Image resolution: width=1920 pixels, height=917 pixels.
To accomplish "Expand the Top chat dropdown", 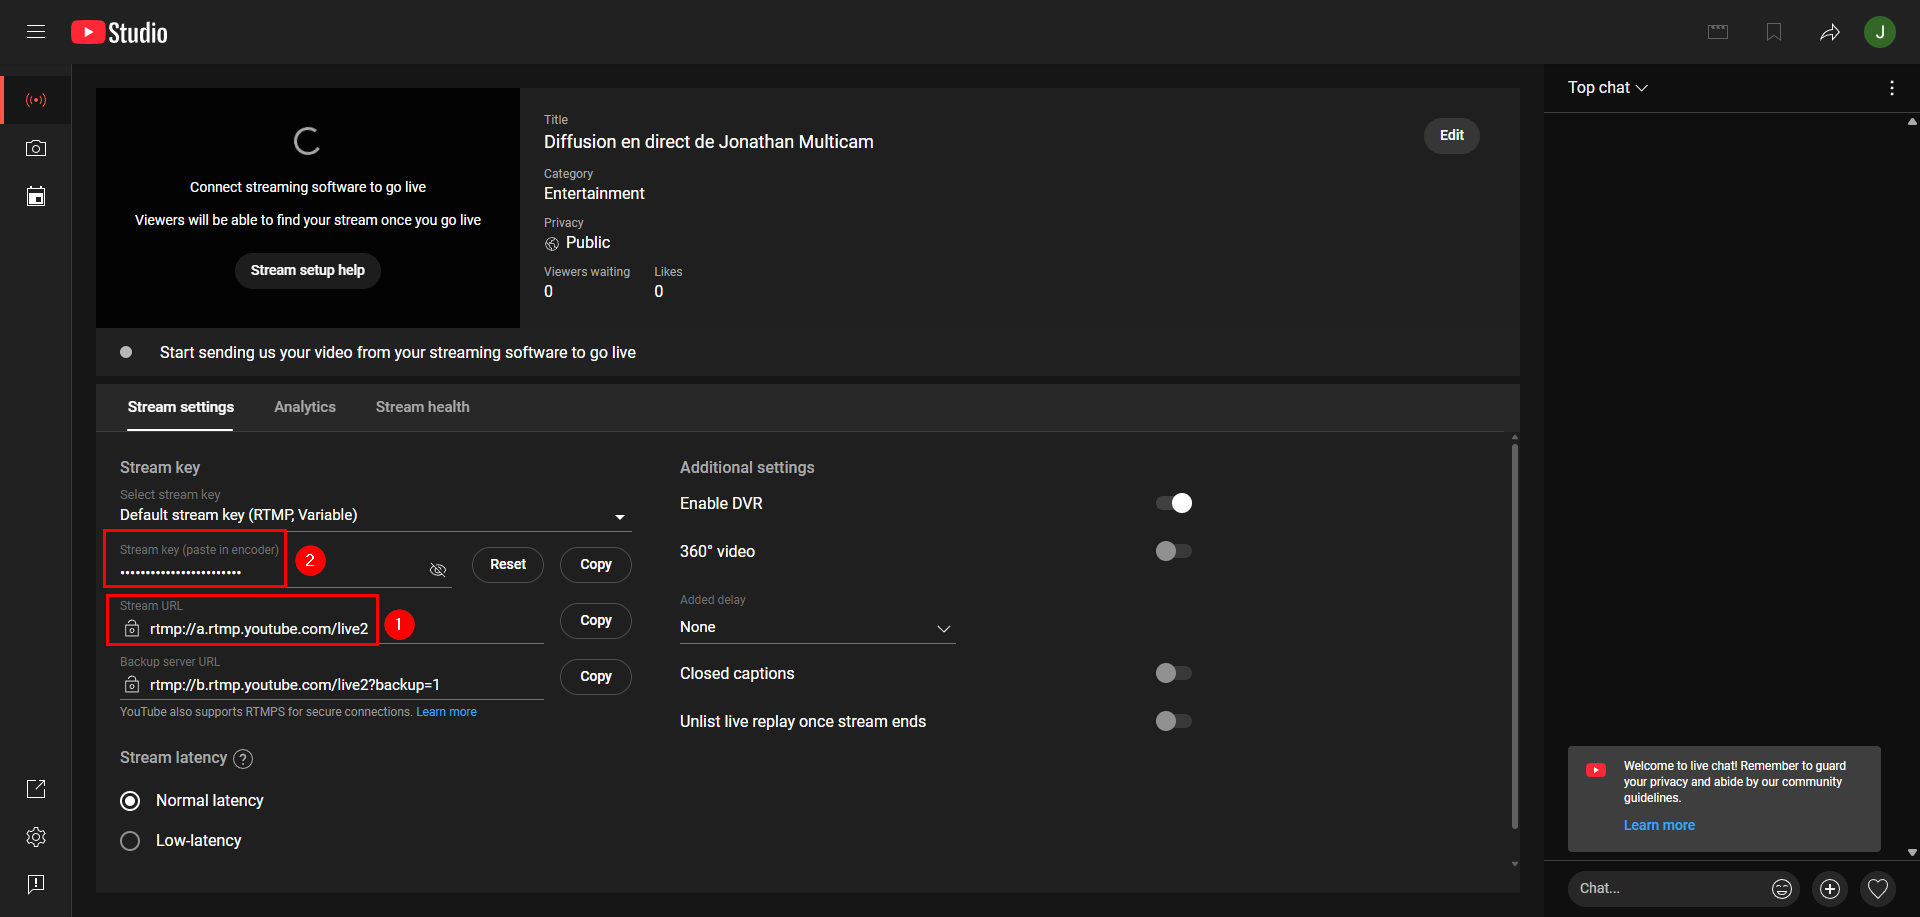I will [x=1607, y=88].
